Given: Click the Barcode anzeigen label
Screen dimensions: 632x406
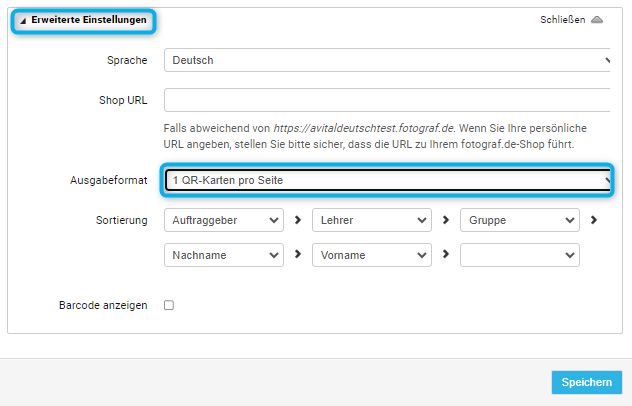Looking at the screenshot, I should point(103,305).
